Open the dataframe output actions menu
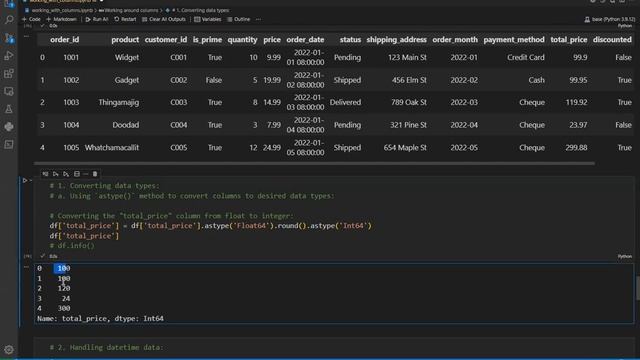 pyautogui.click(x=27, y=36)
